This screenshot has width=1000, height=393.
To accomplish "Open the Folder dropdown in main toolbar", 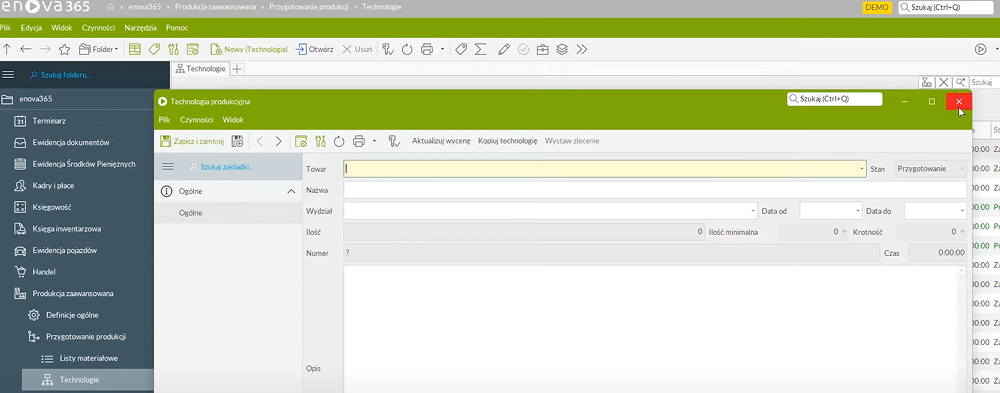I will [x=98, y=49].
